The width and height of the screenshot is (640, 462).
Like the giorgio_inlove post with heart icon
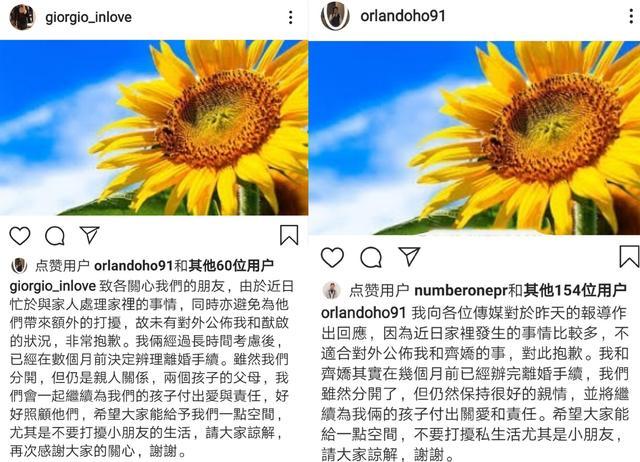[20, 235]
